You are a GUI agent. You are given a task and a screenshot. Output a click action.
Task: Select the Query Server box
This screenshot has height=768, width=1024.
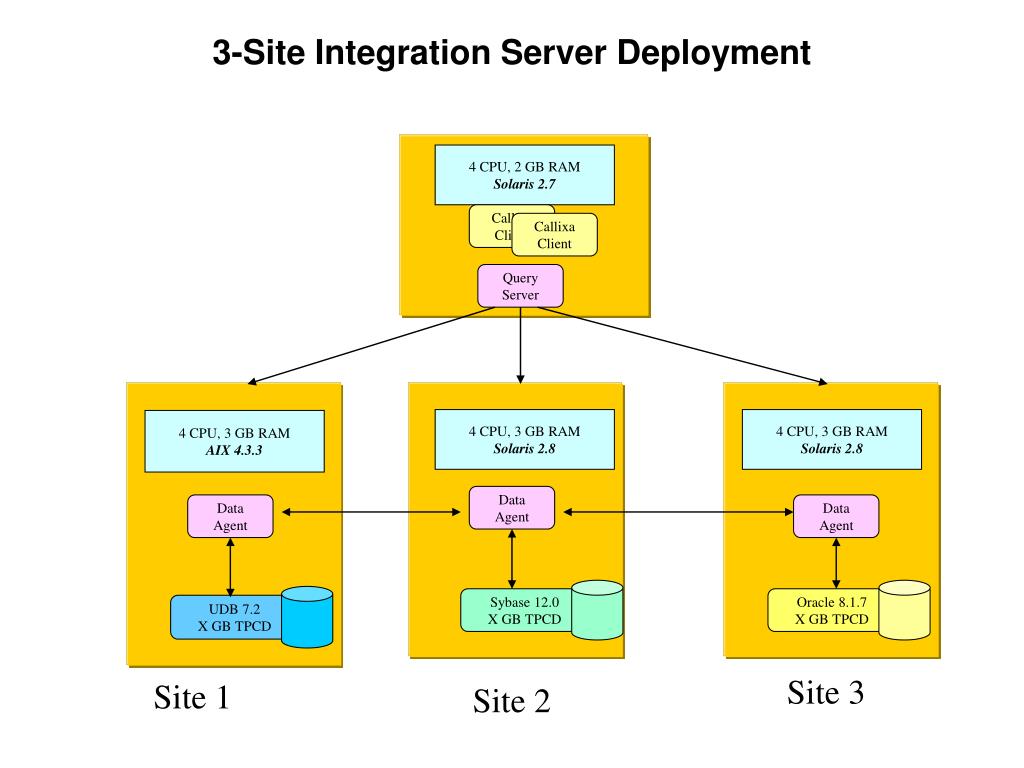[520, 286]
